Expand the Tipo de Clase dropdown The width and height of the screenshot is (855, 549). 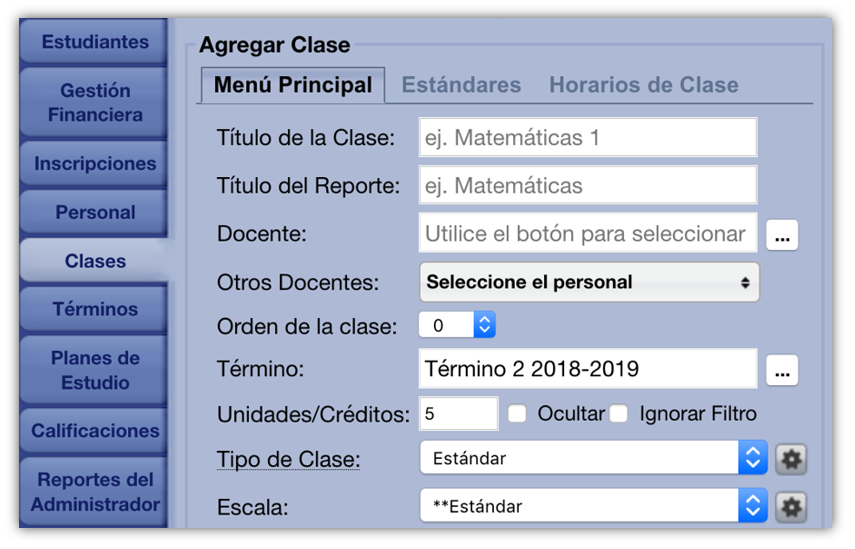point(593,459)
